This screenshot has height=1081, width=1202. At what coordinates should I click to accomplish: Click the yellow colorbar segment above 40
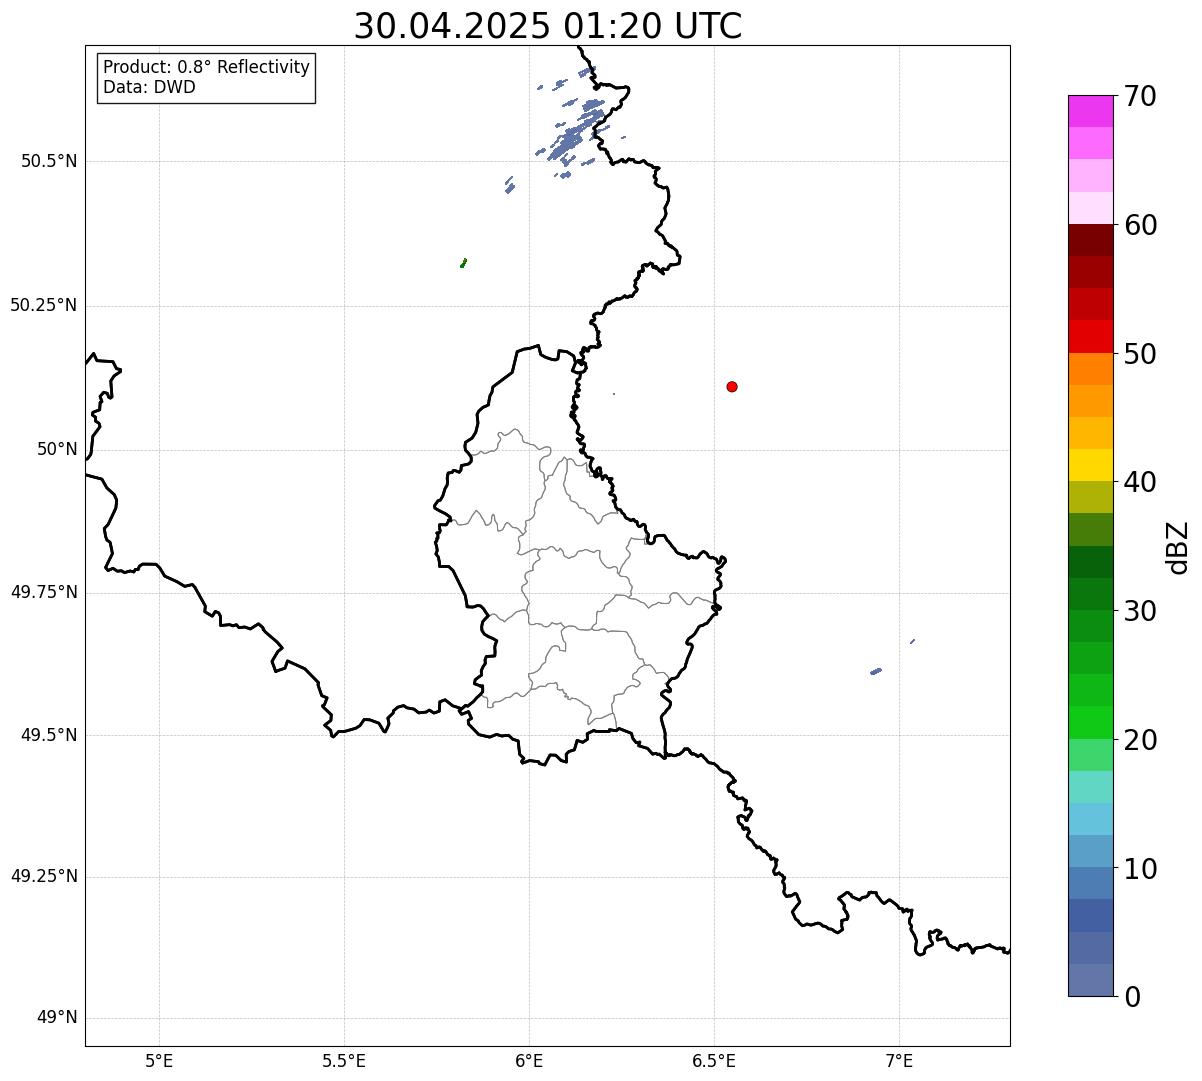[x=1090, y=465]
